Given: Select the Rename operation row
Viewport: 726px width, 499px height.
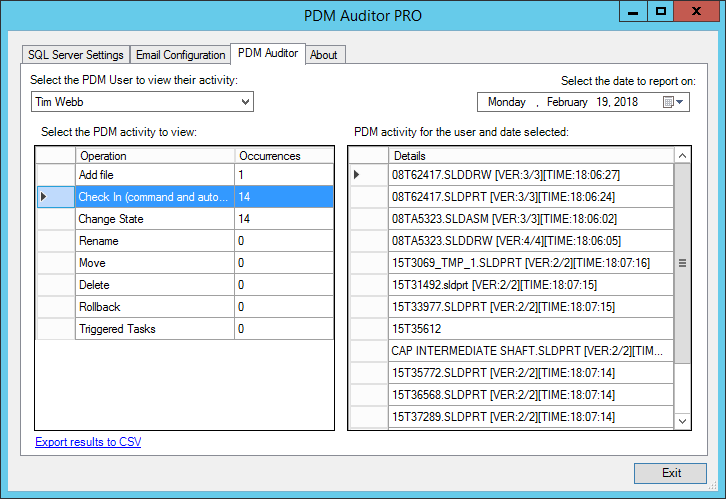Looking at the screenshot, I should click(x=185, y=241).
